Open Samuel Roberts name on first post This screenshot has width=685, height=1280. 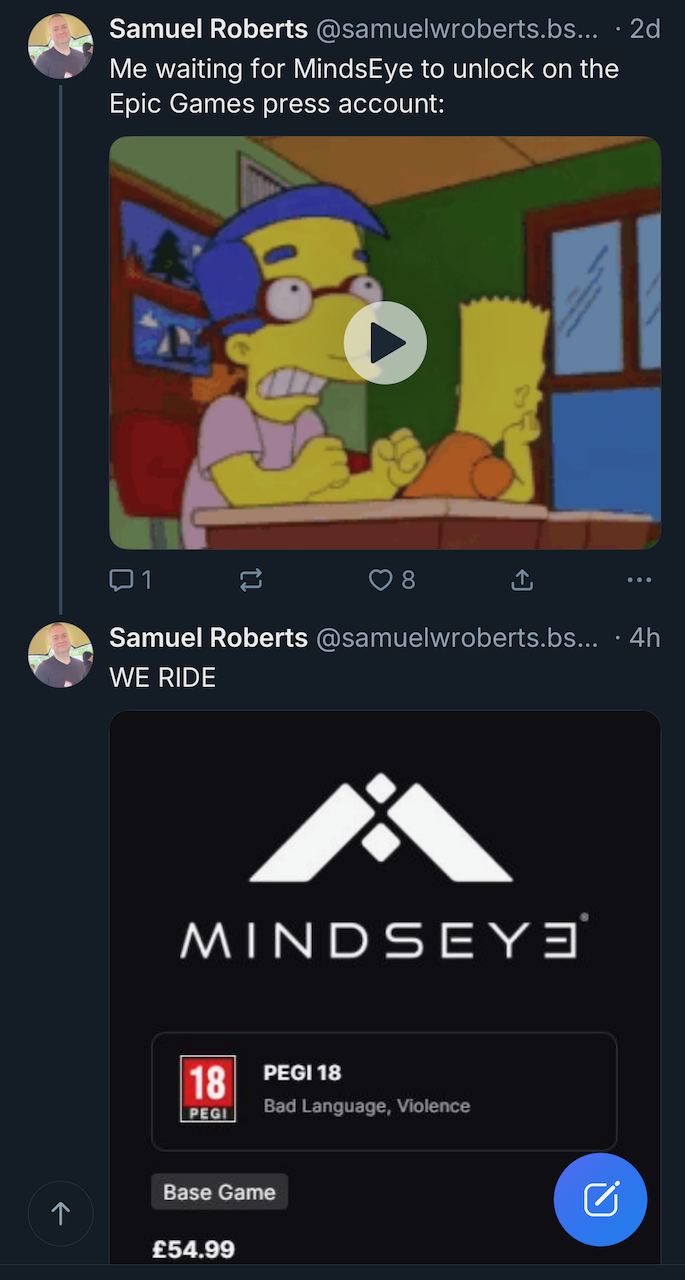click(208, 29)
